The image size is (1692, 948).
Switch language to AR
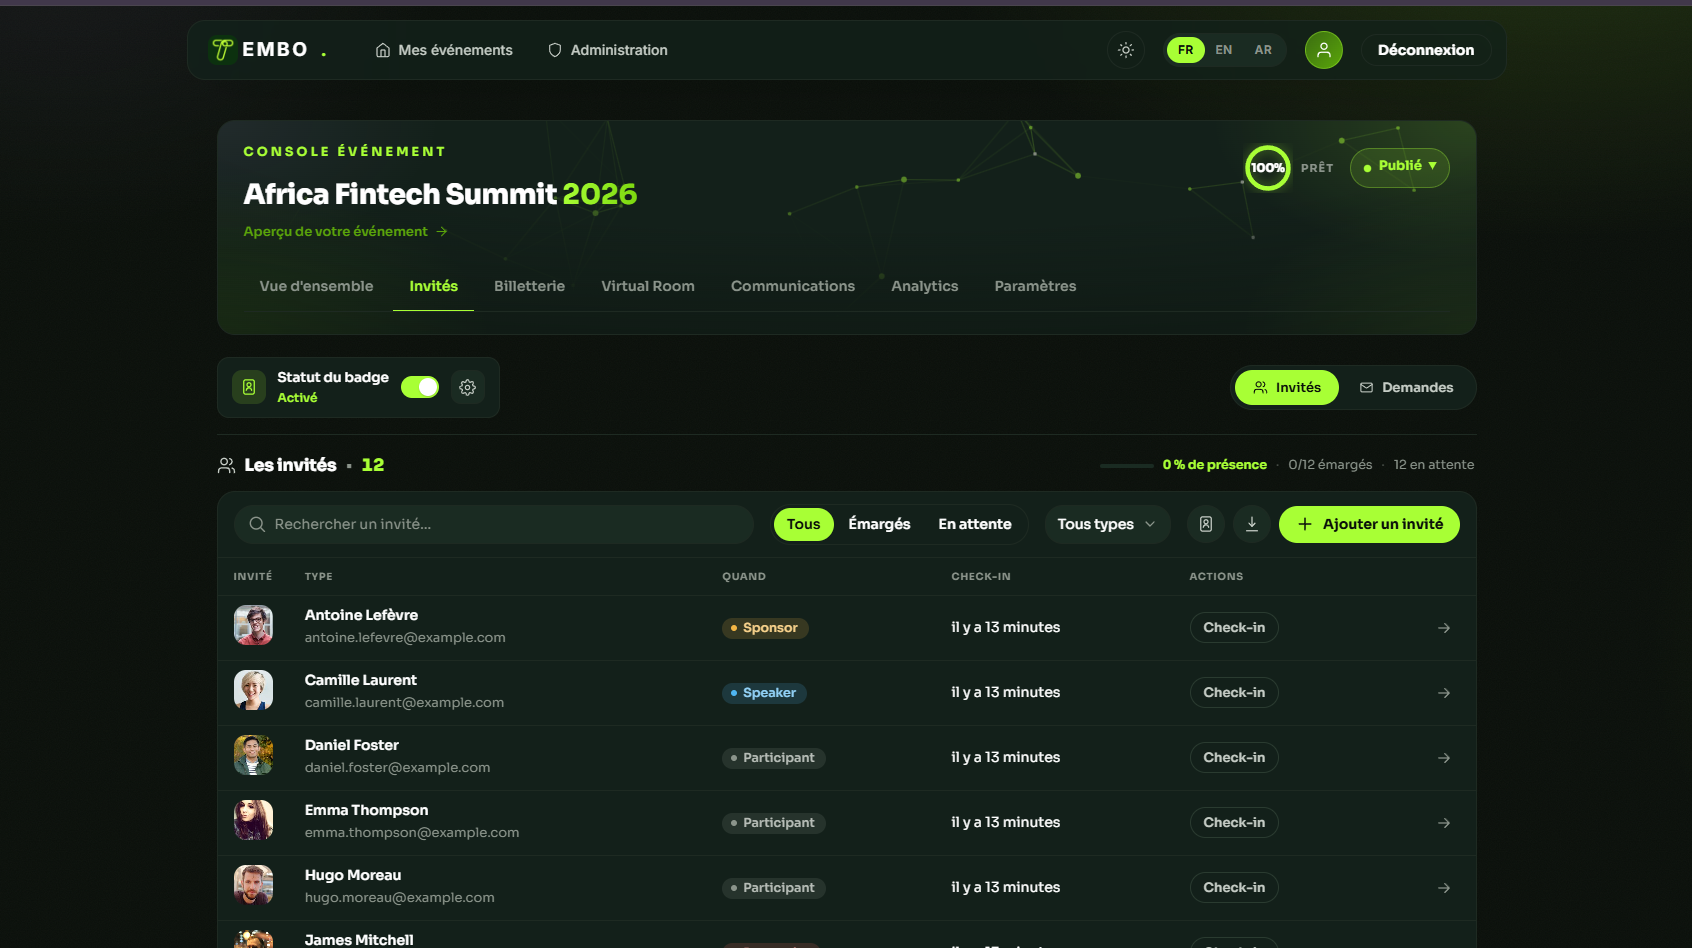(1263, 50)
